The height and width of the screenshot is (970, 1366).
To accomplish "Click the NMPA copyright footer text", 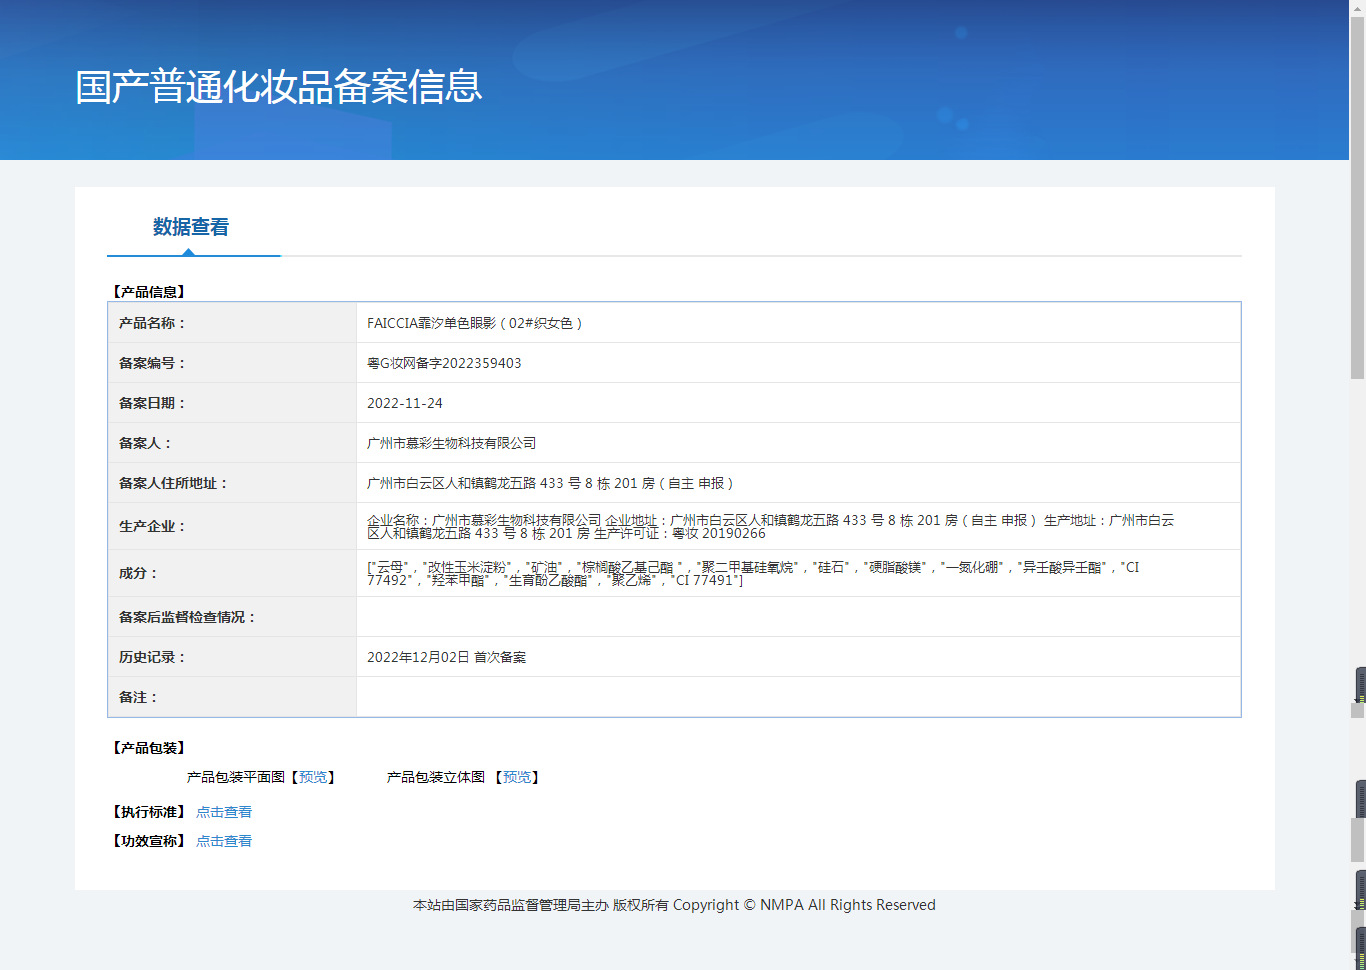I will tap(675, 905).
